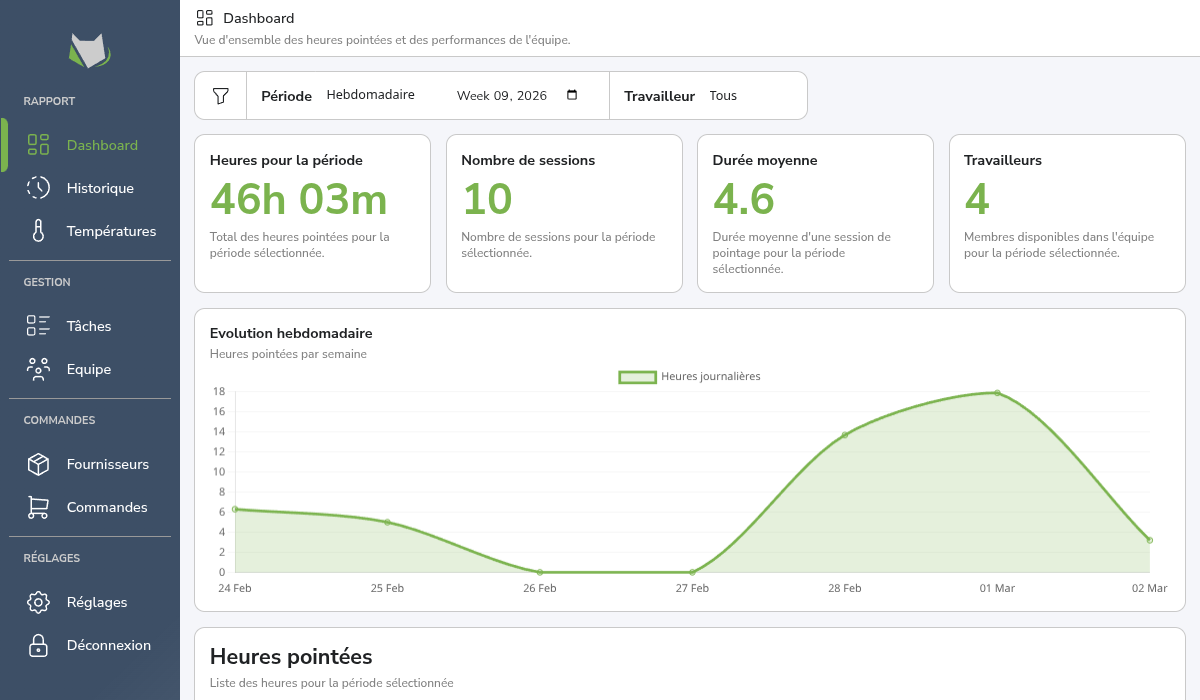The height and width of the screenshot is (700, 1200).
Task: Click the Déconnexion link to log out
Action: (107, 645)
